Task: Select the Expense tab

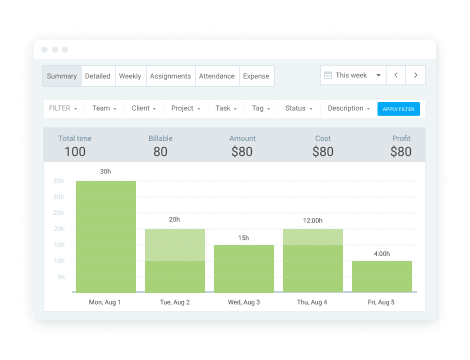Action: [x=256, y=76]
